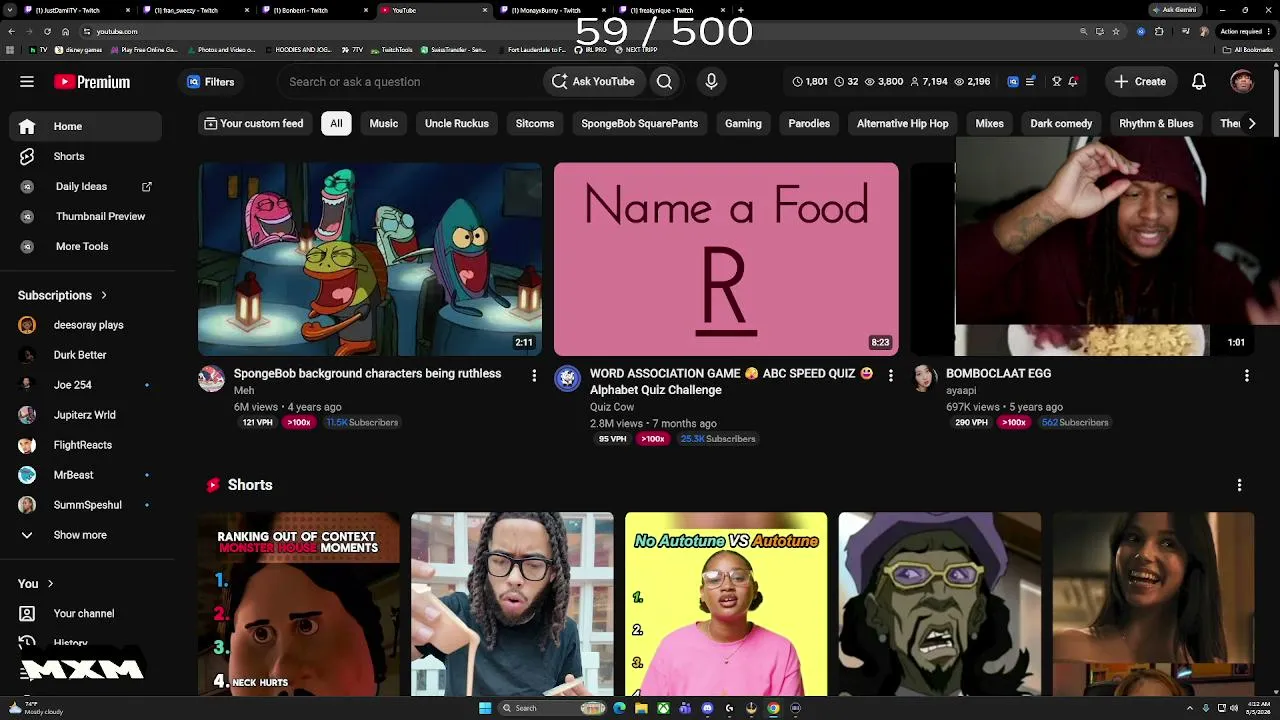Open the vidIQ alerts bell with red dot
The image size is (1280, 720).
(x=1073, y=82)
